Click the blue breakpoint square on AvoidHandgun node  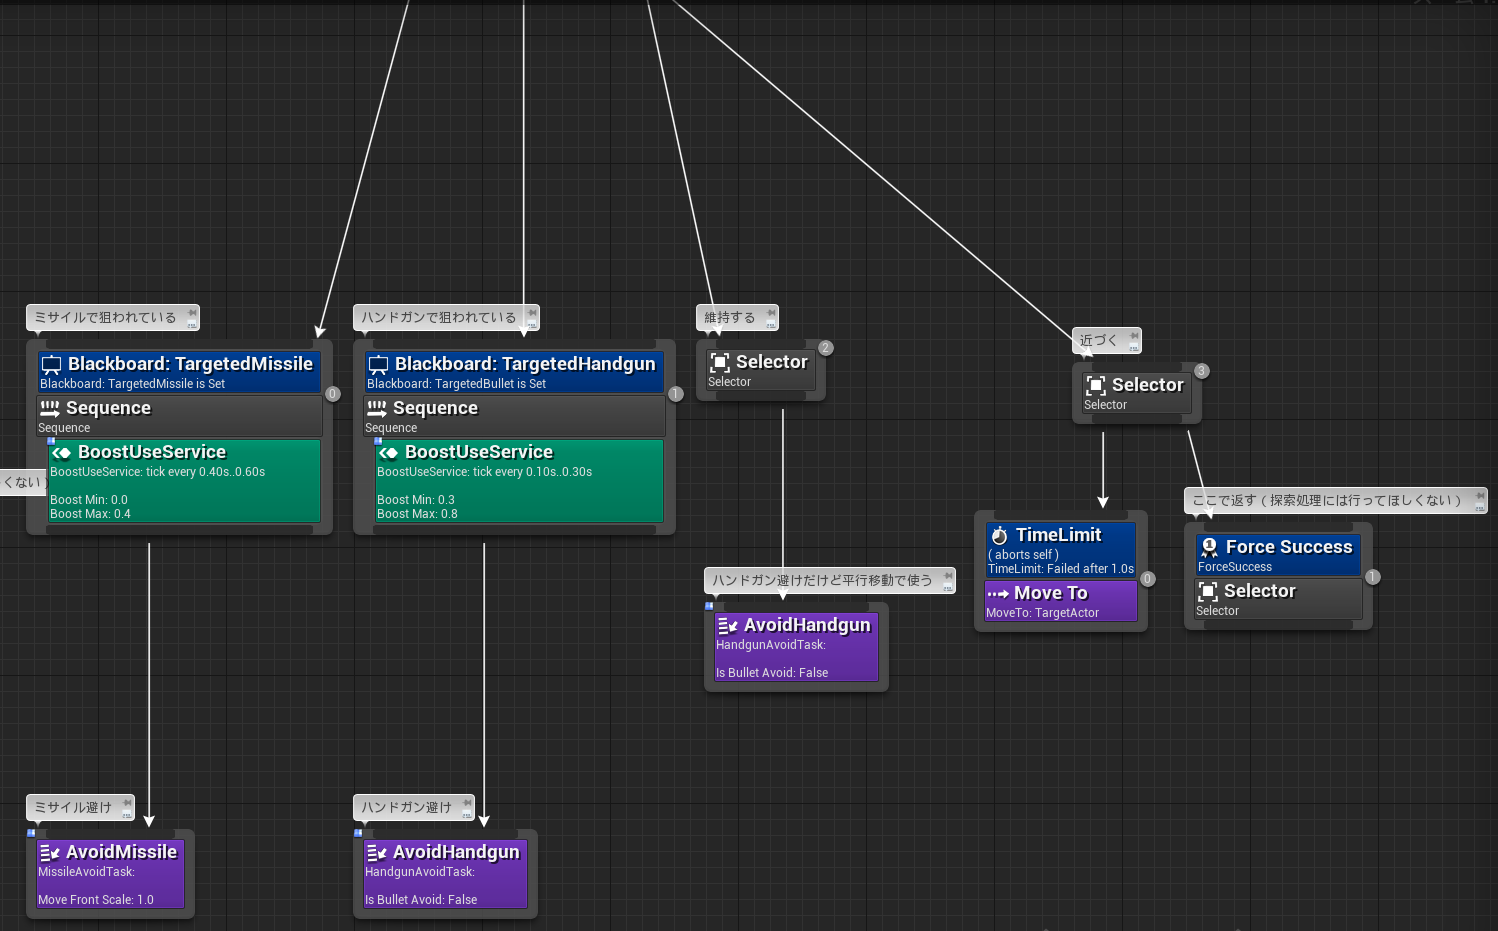[710, 606]
